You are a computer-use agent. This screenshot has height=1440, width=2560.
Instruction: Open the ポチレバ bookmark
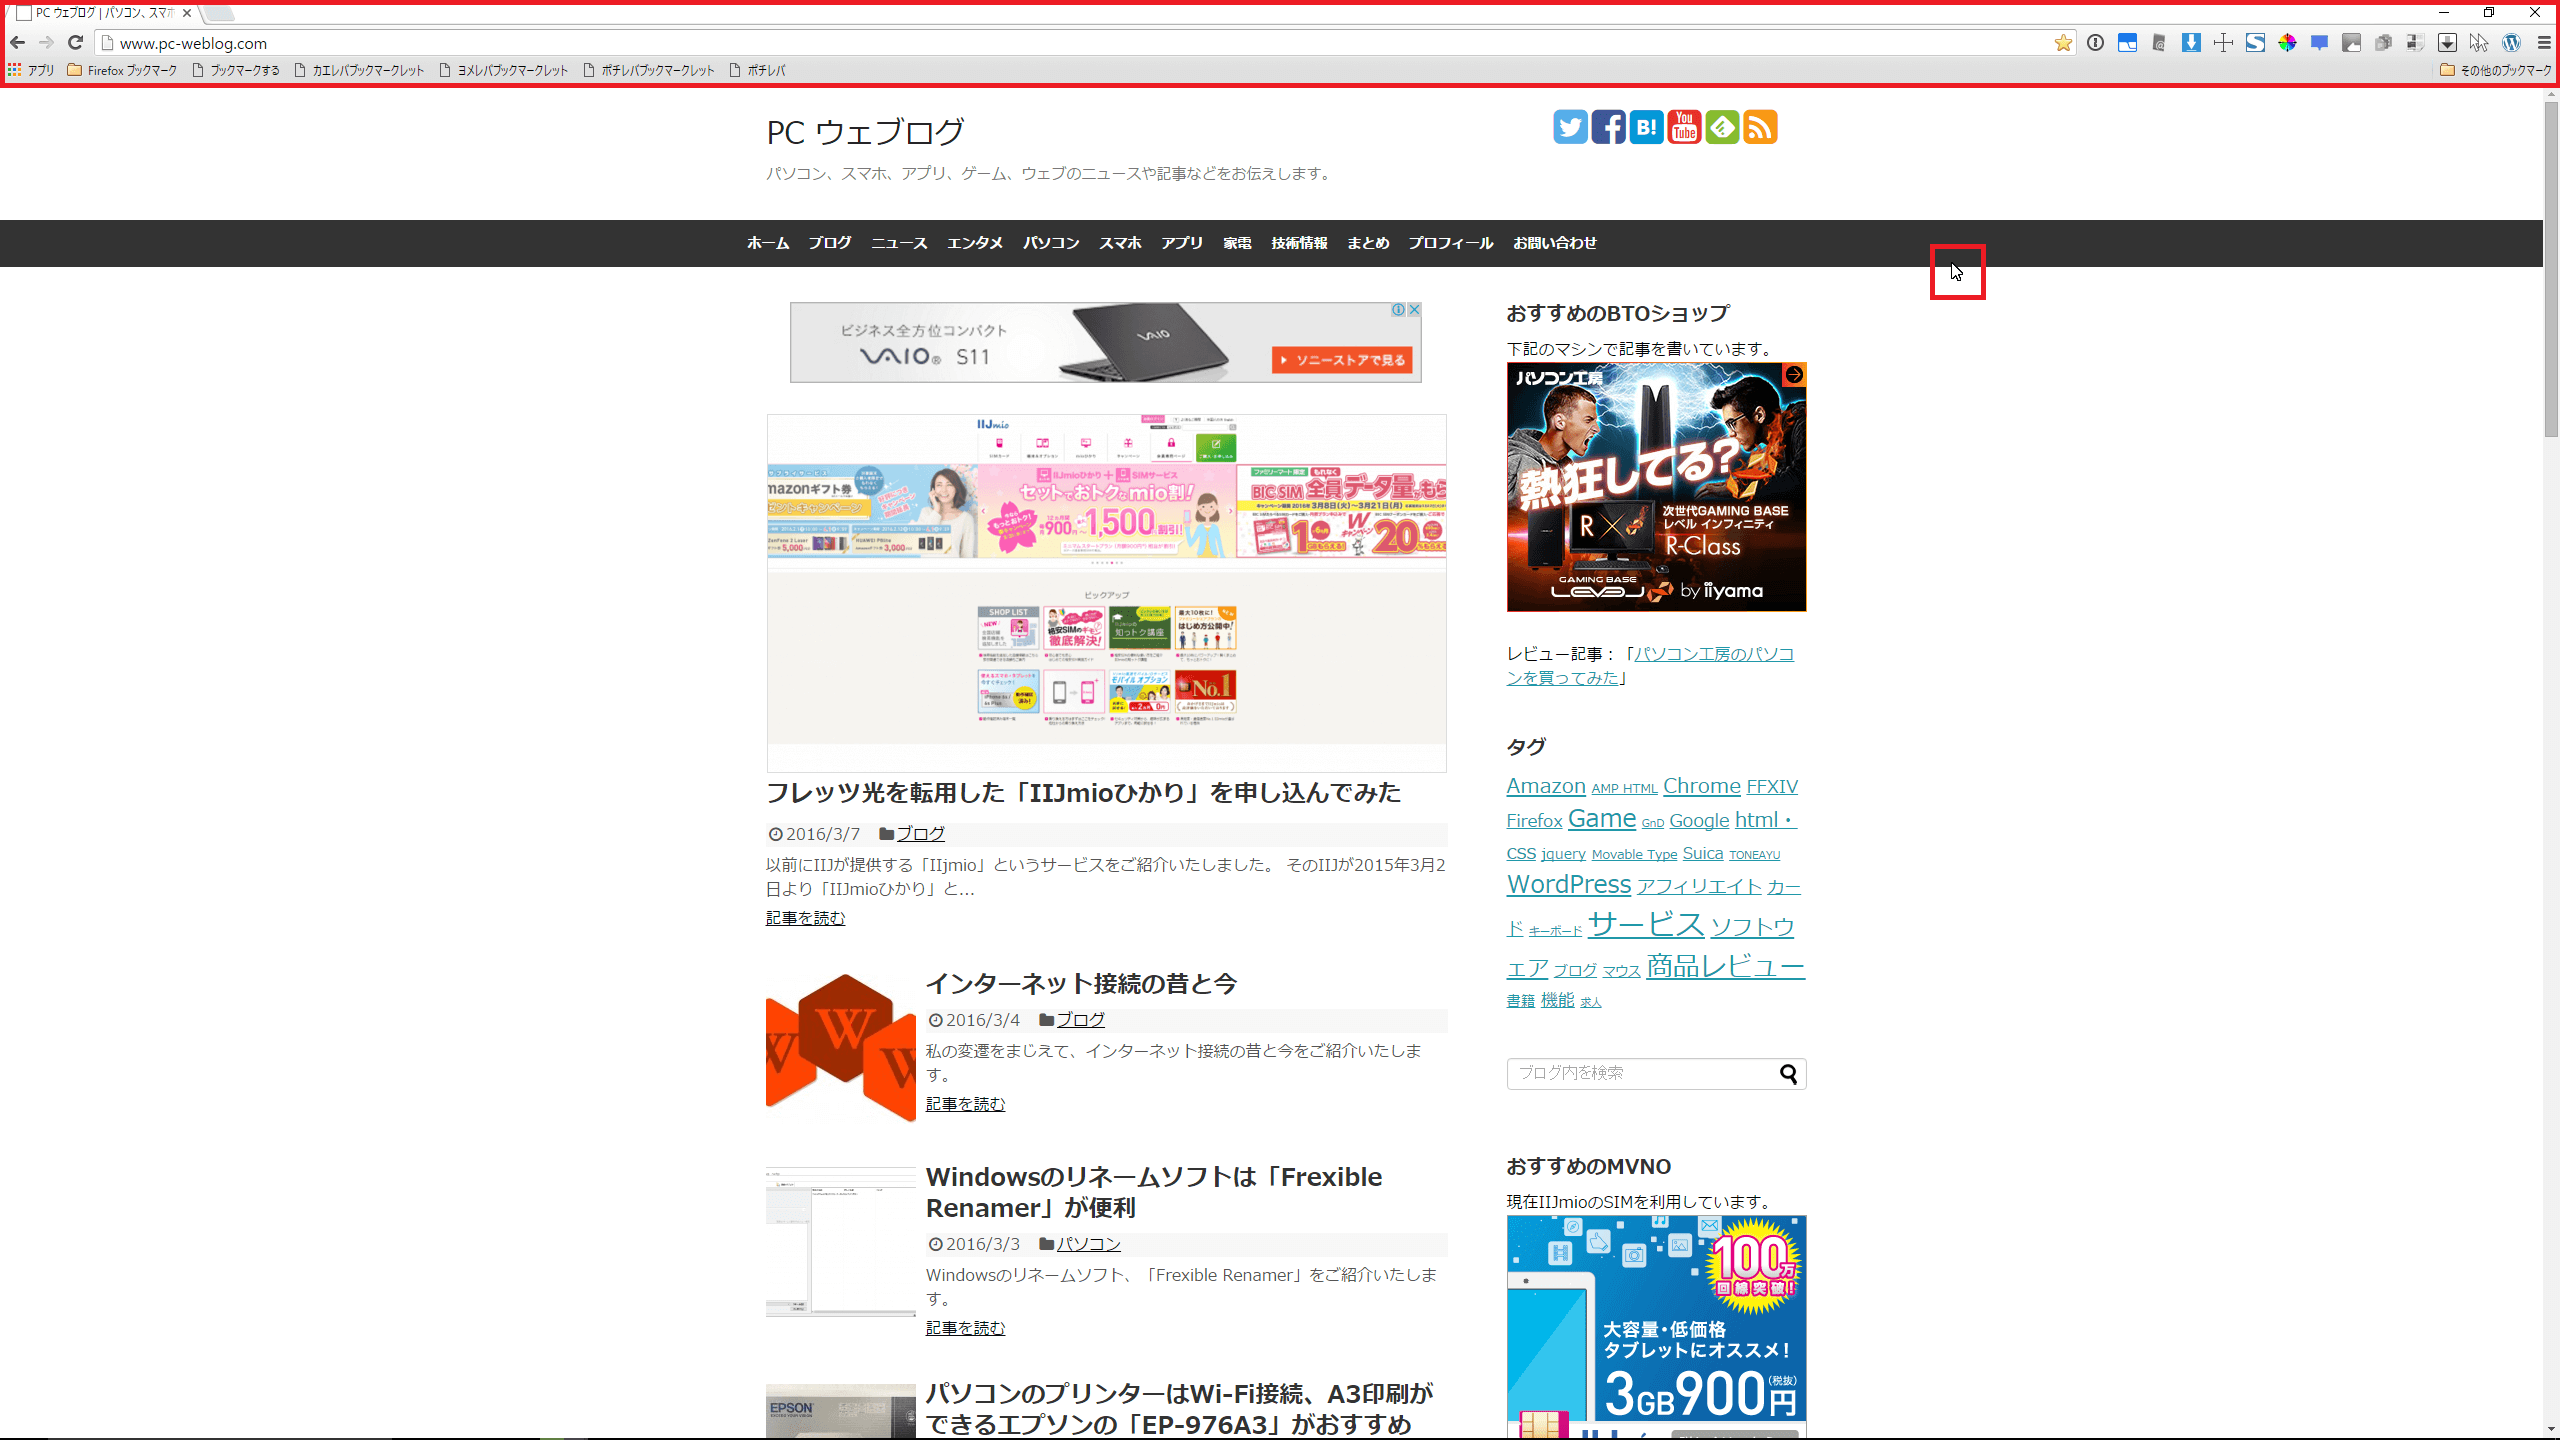(x=757, y=70)
